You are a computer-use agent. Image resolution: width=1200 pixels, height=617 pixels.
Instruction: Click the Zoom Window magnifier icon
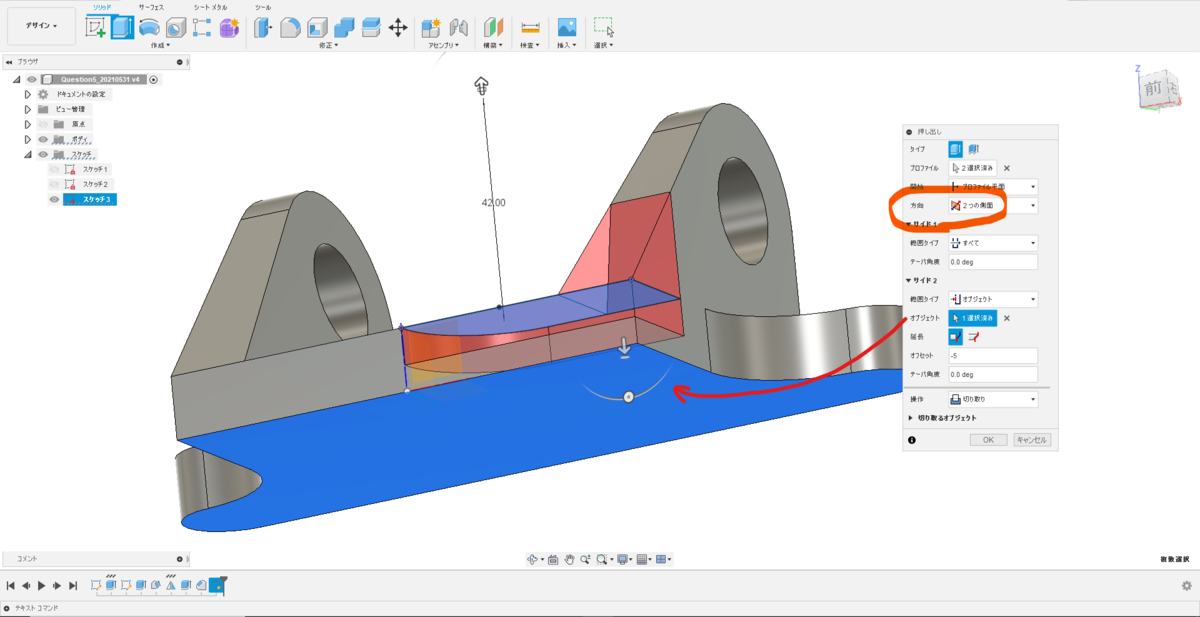603,559
